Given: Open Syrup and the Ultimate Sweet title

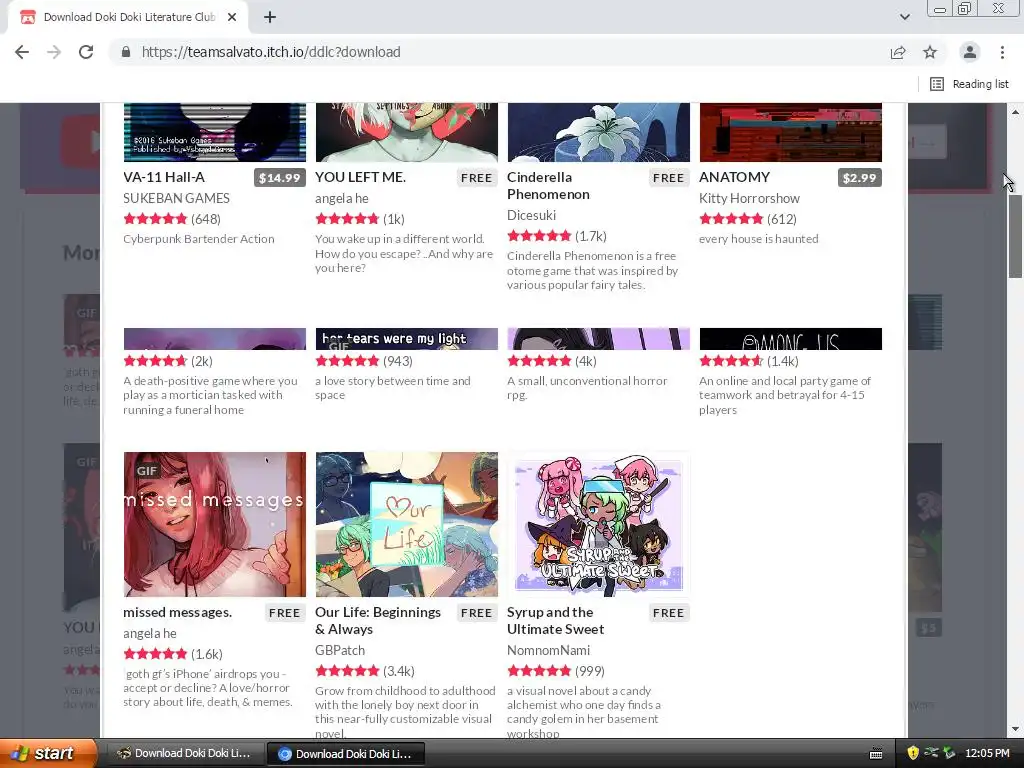Looking at the screenshot, I should click(555, 620).
